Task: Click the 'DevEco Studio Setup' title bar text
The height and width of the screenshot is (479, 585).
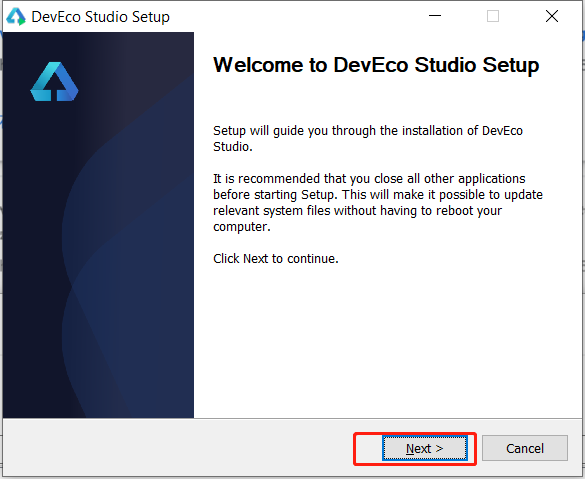Action: [101, 17]
